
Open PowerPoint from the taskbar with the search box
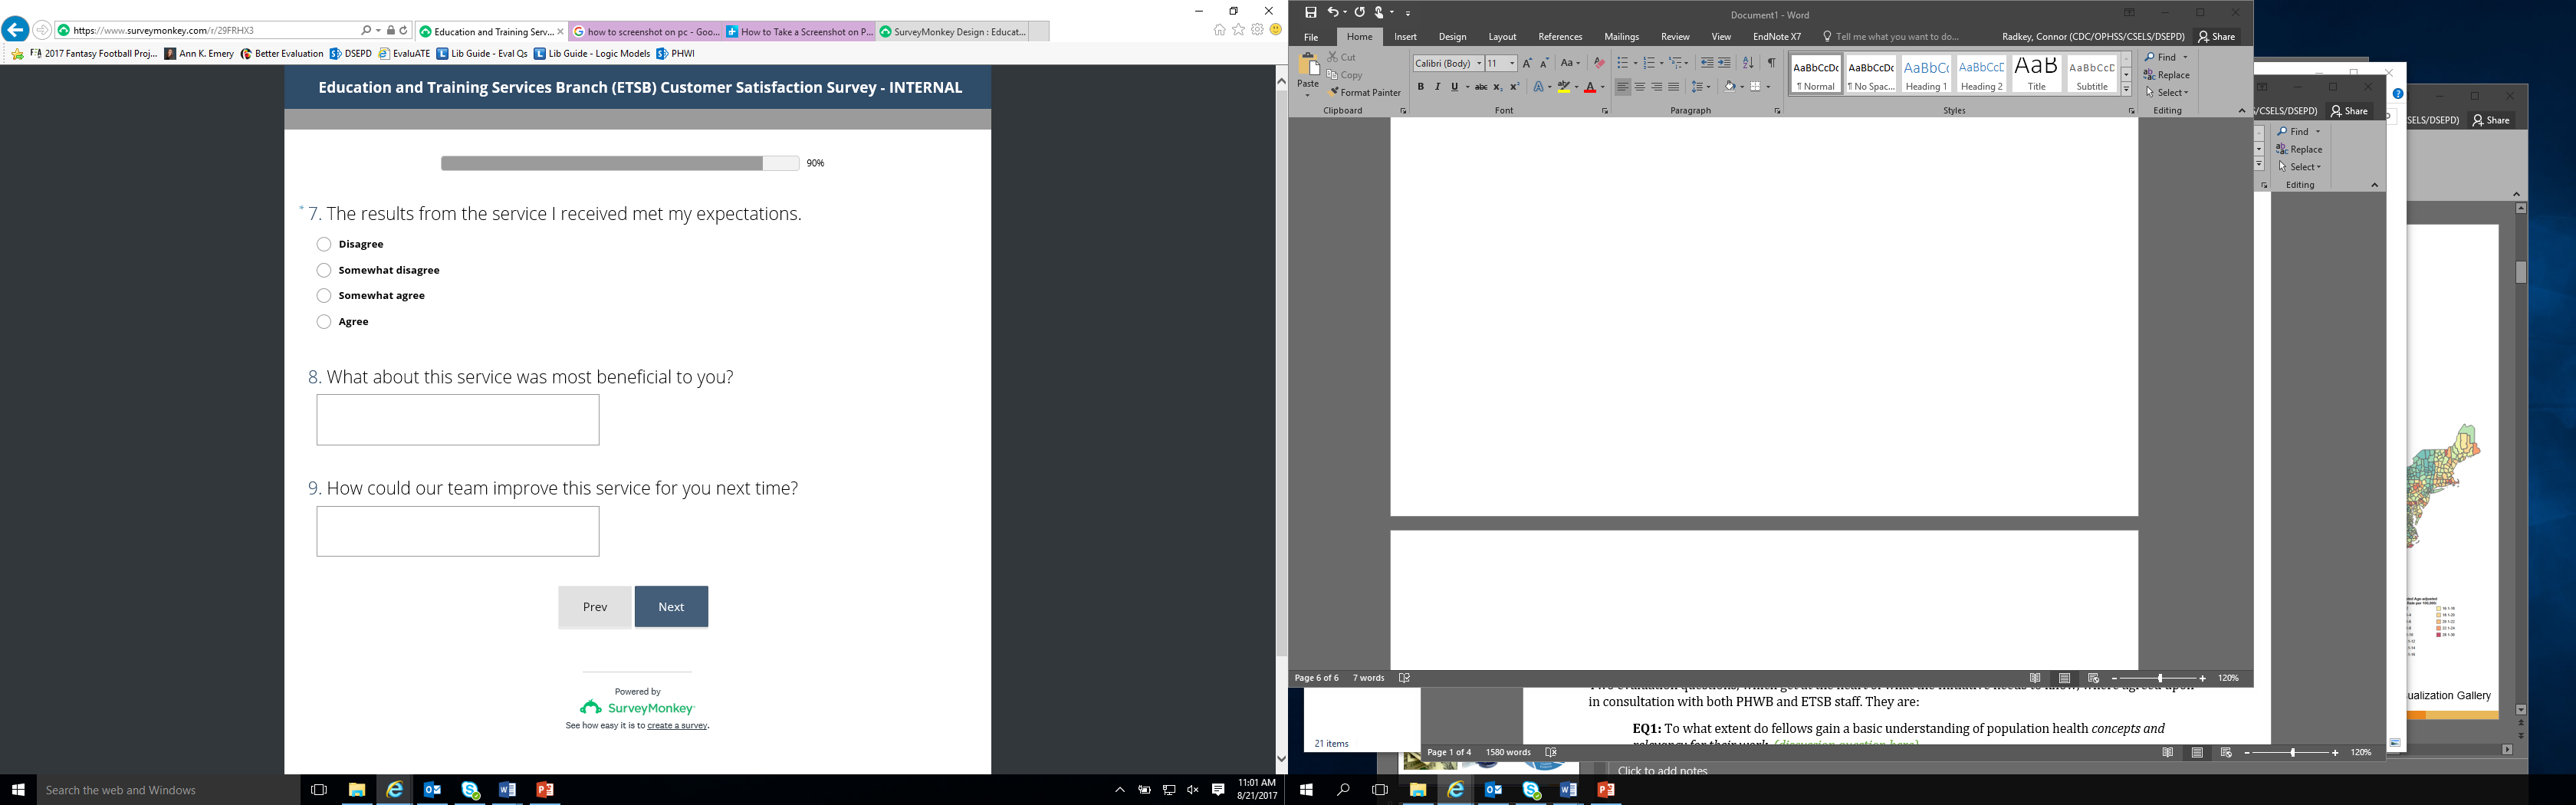545,790
